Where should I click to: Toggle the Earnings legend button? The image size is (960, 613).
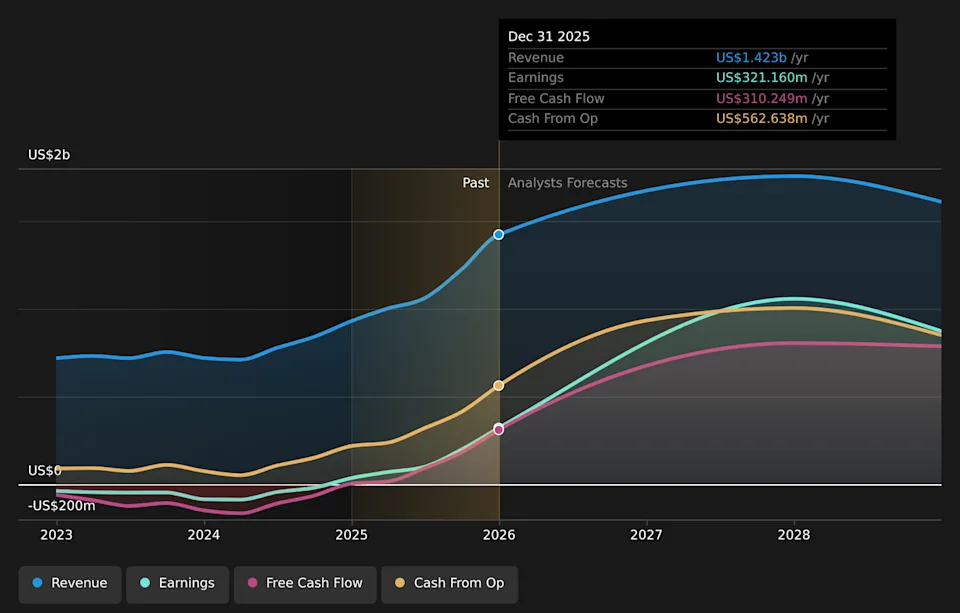tap(178, 584)
